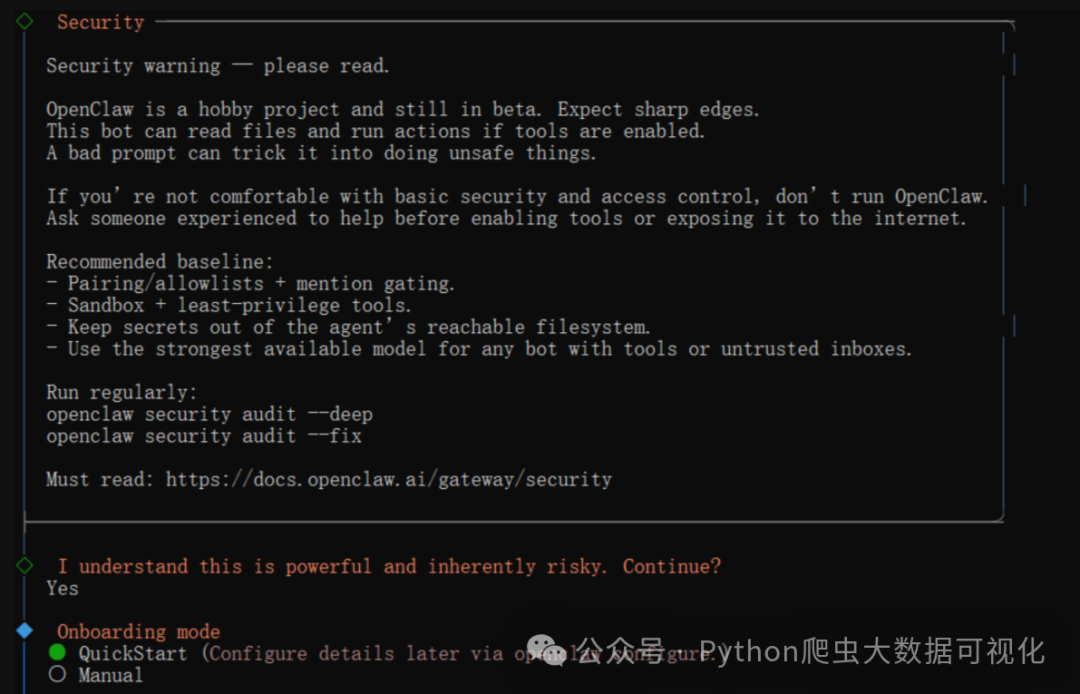Image resolution: width=1080 pixels, height=694 pixels.
Task: Click the "Yes" answer under the Continue prompt
Action: [x=62, y=588]
